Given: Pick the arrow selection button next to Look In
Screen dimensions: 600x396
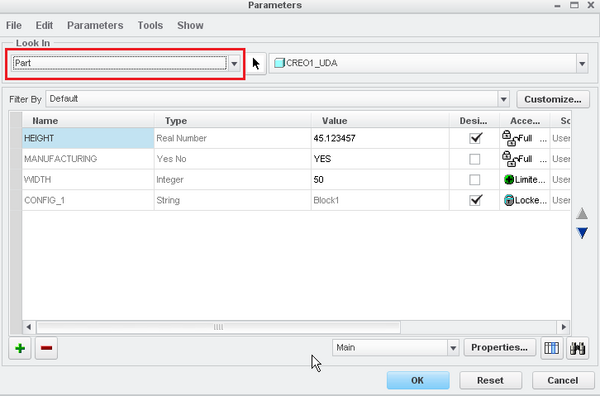Looking at the screenshot, I should click(256, 64).
